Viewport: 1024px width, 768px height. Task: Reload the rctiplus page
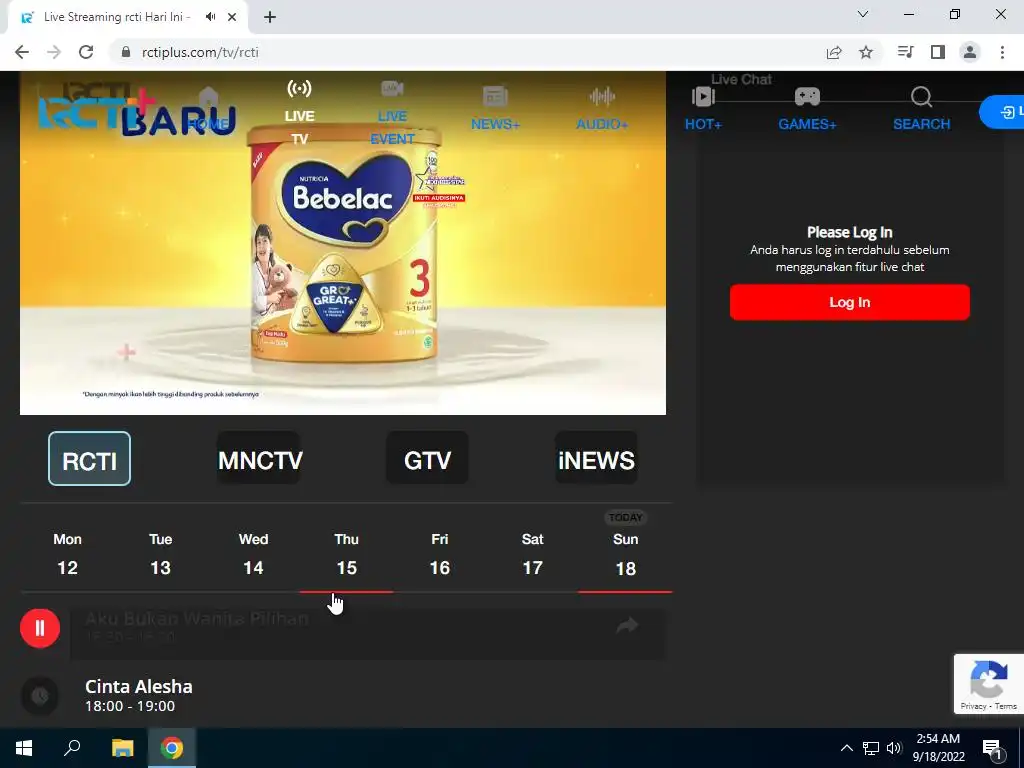[86, 52]
